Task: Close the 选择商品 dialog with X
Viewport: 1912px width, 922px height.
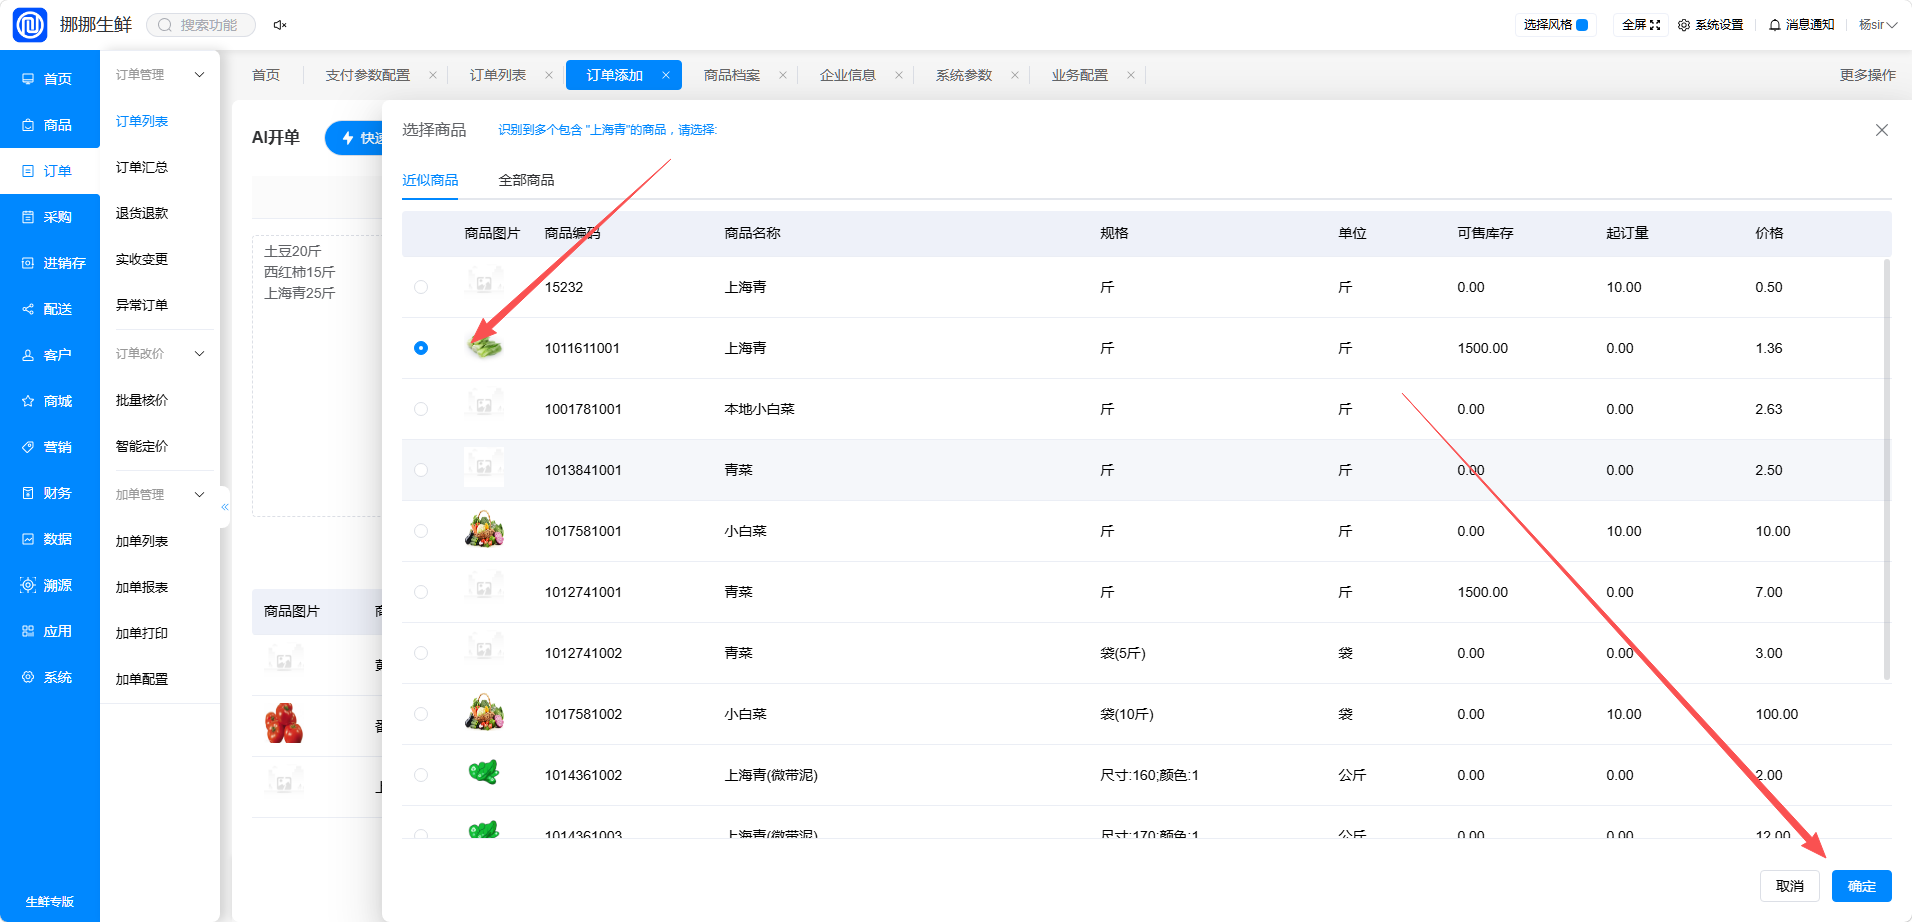Action: 1881,130
